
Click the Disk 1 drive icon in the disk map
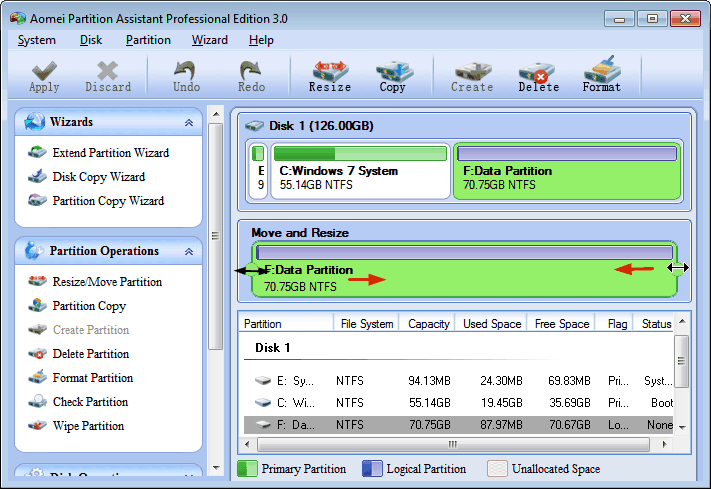click(x=254, y=126)
